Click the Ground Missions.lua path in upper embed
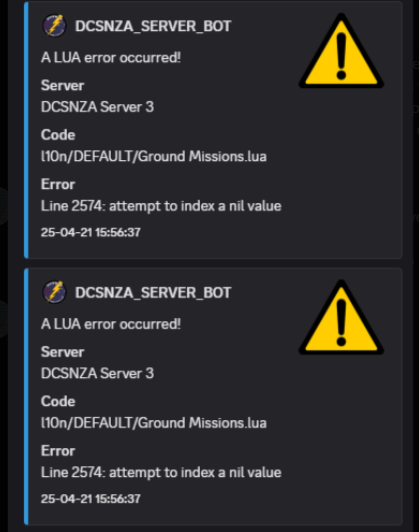 154,156
